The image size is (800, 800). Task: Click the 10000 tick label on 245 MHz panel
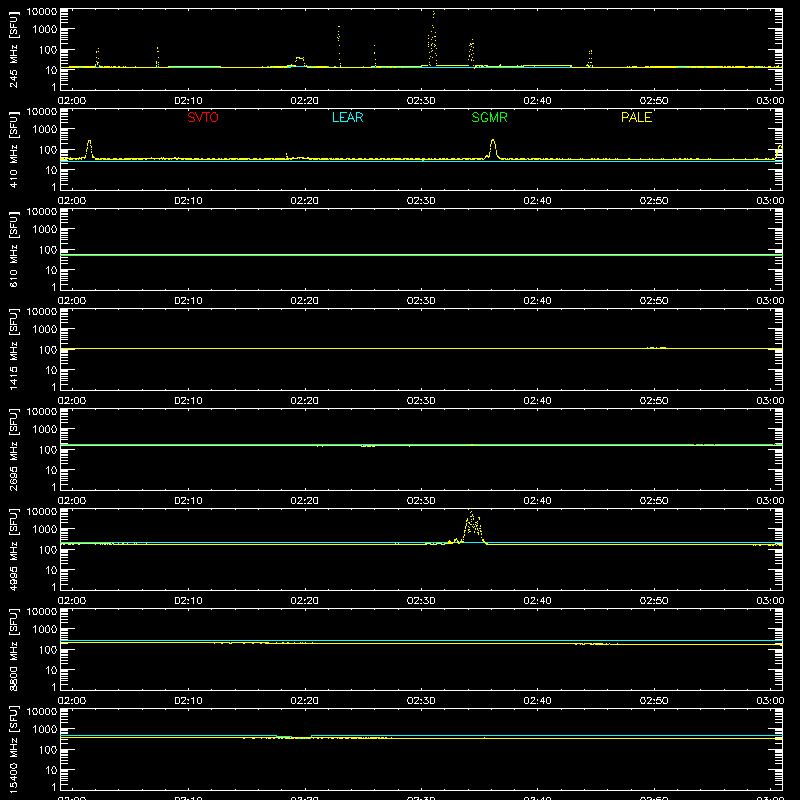pos(42,12)
